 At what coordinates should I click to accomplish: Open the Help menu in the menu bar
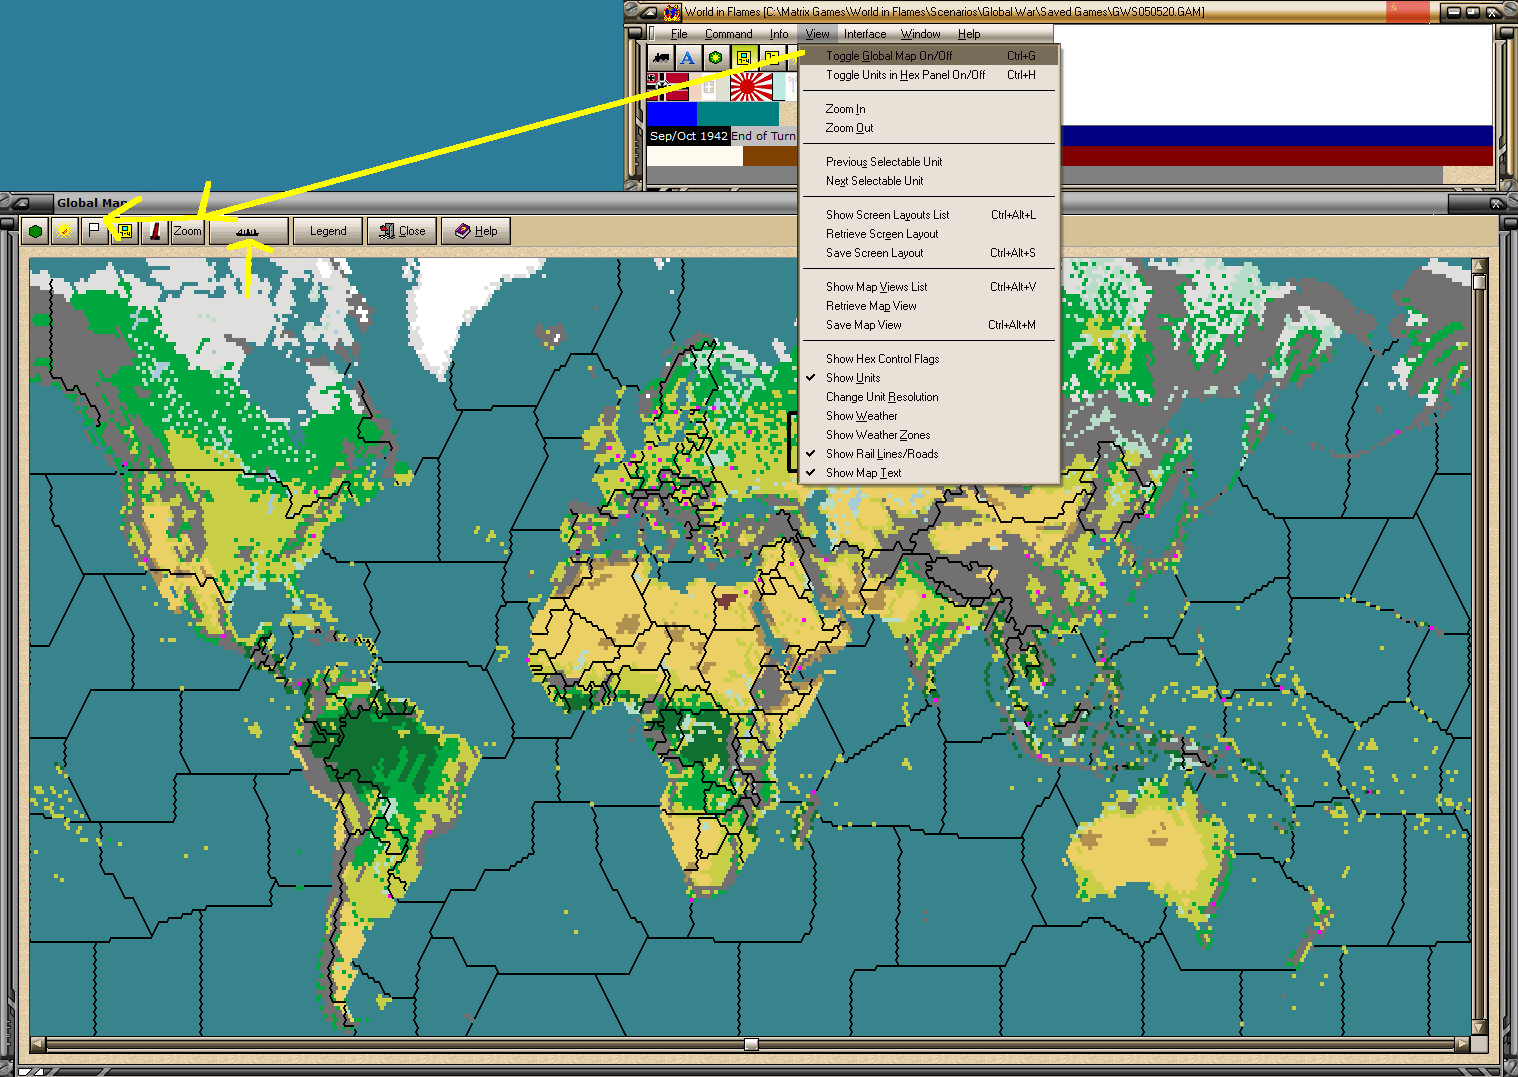click(969, 34)
